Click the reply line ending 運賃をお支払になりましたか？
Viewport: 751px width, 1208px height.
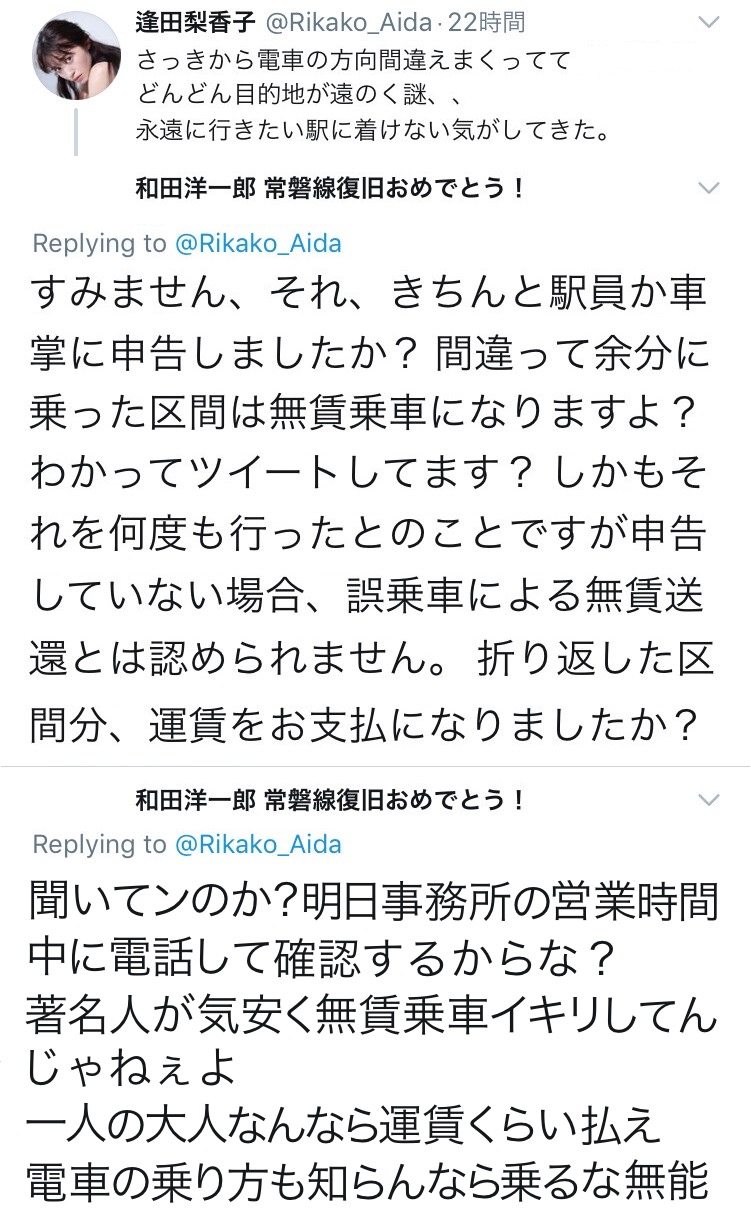point(365,725)
